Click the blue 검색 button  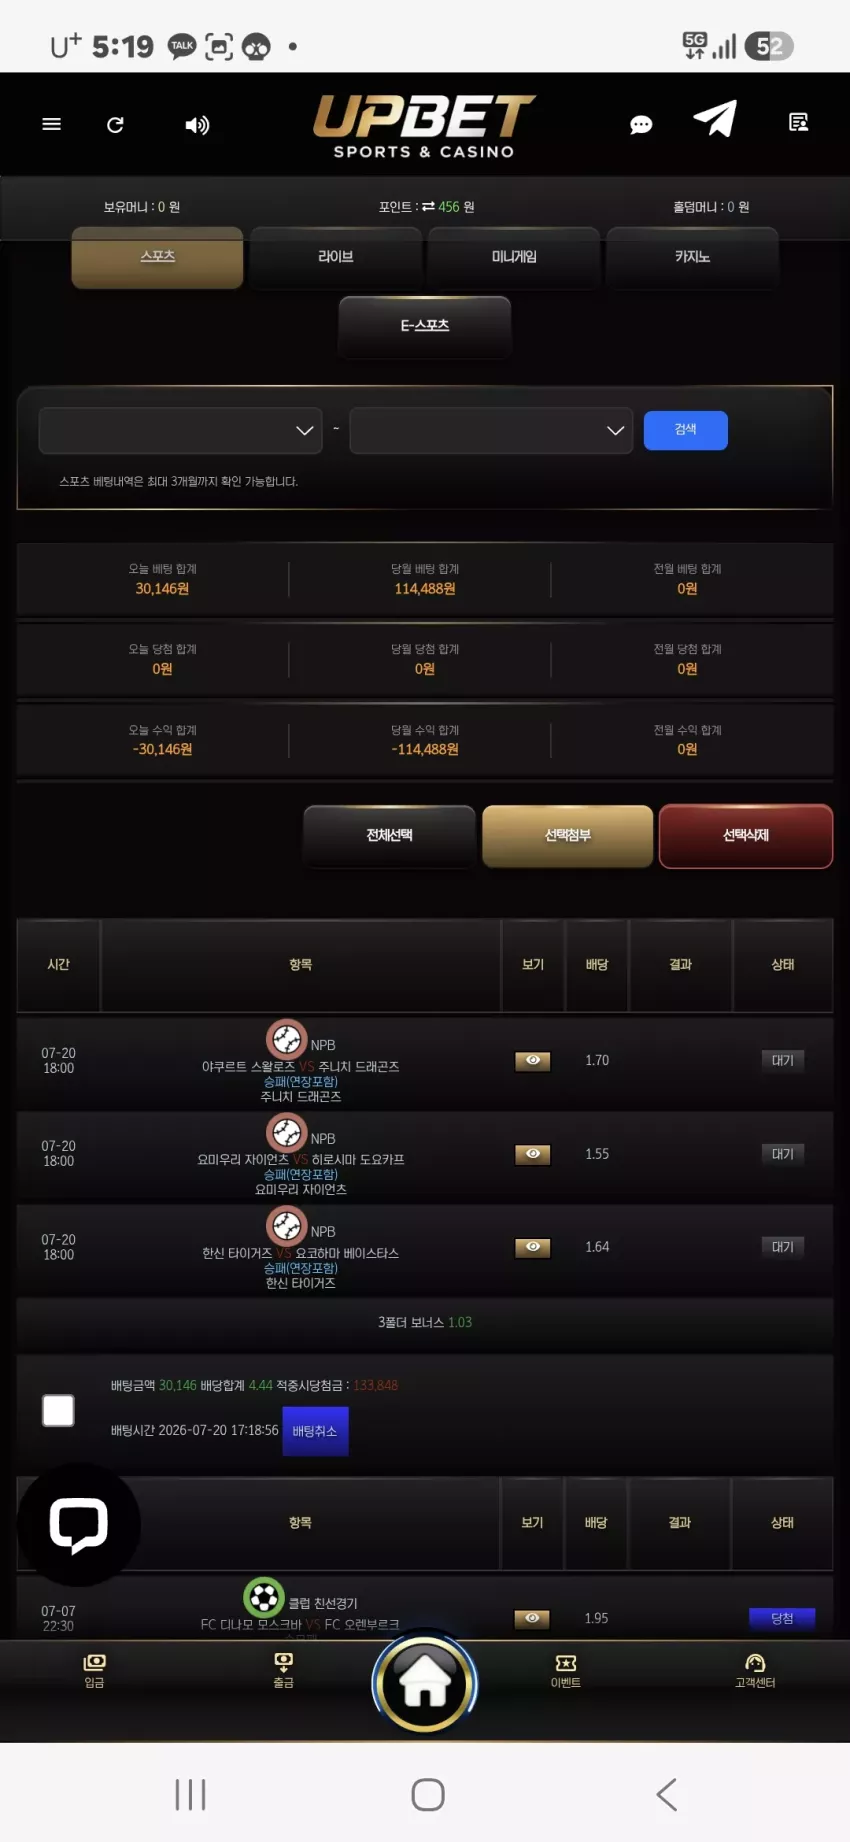pyautogui.click(x=685, y=430)
